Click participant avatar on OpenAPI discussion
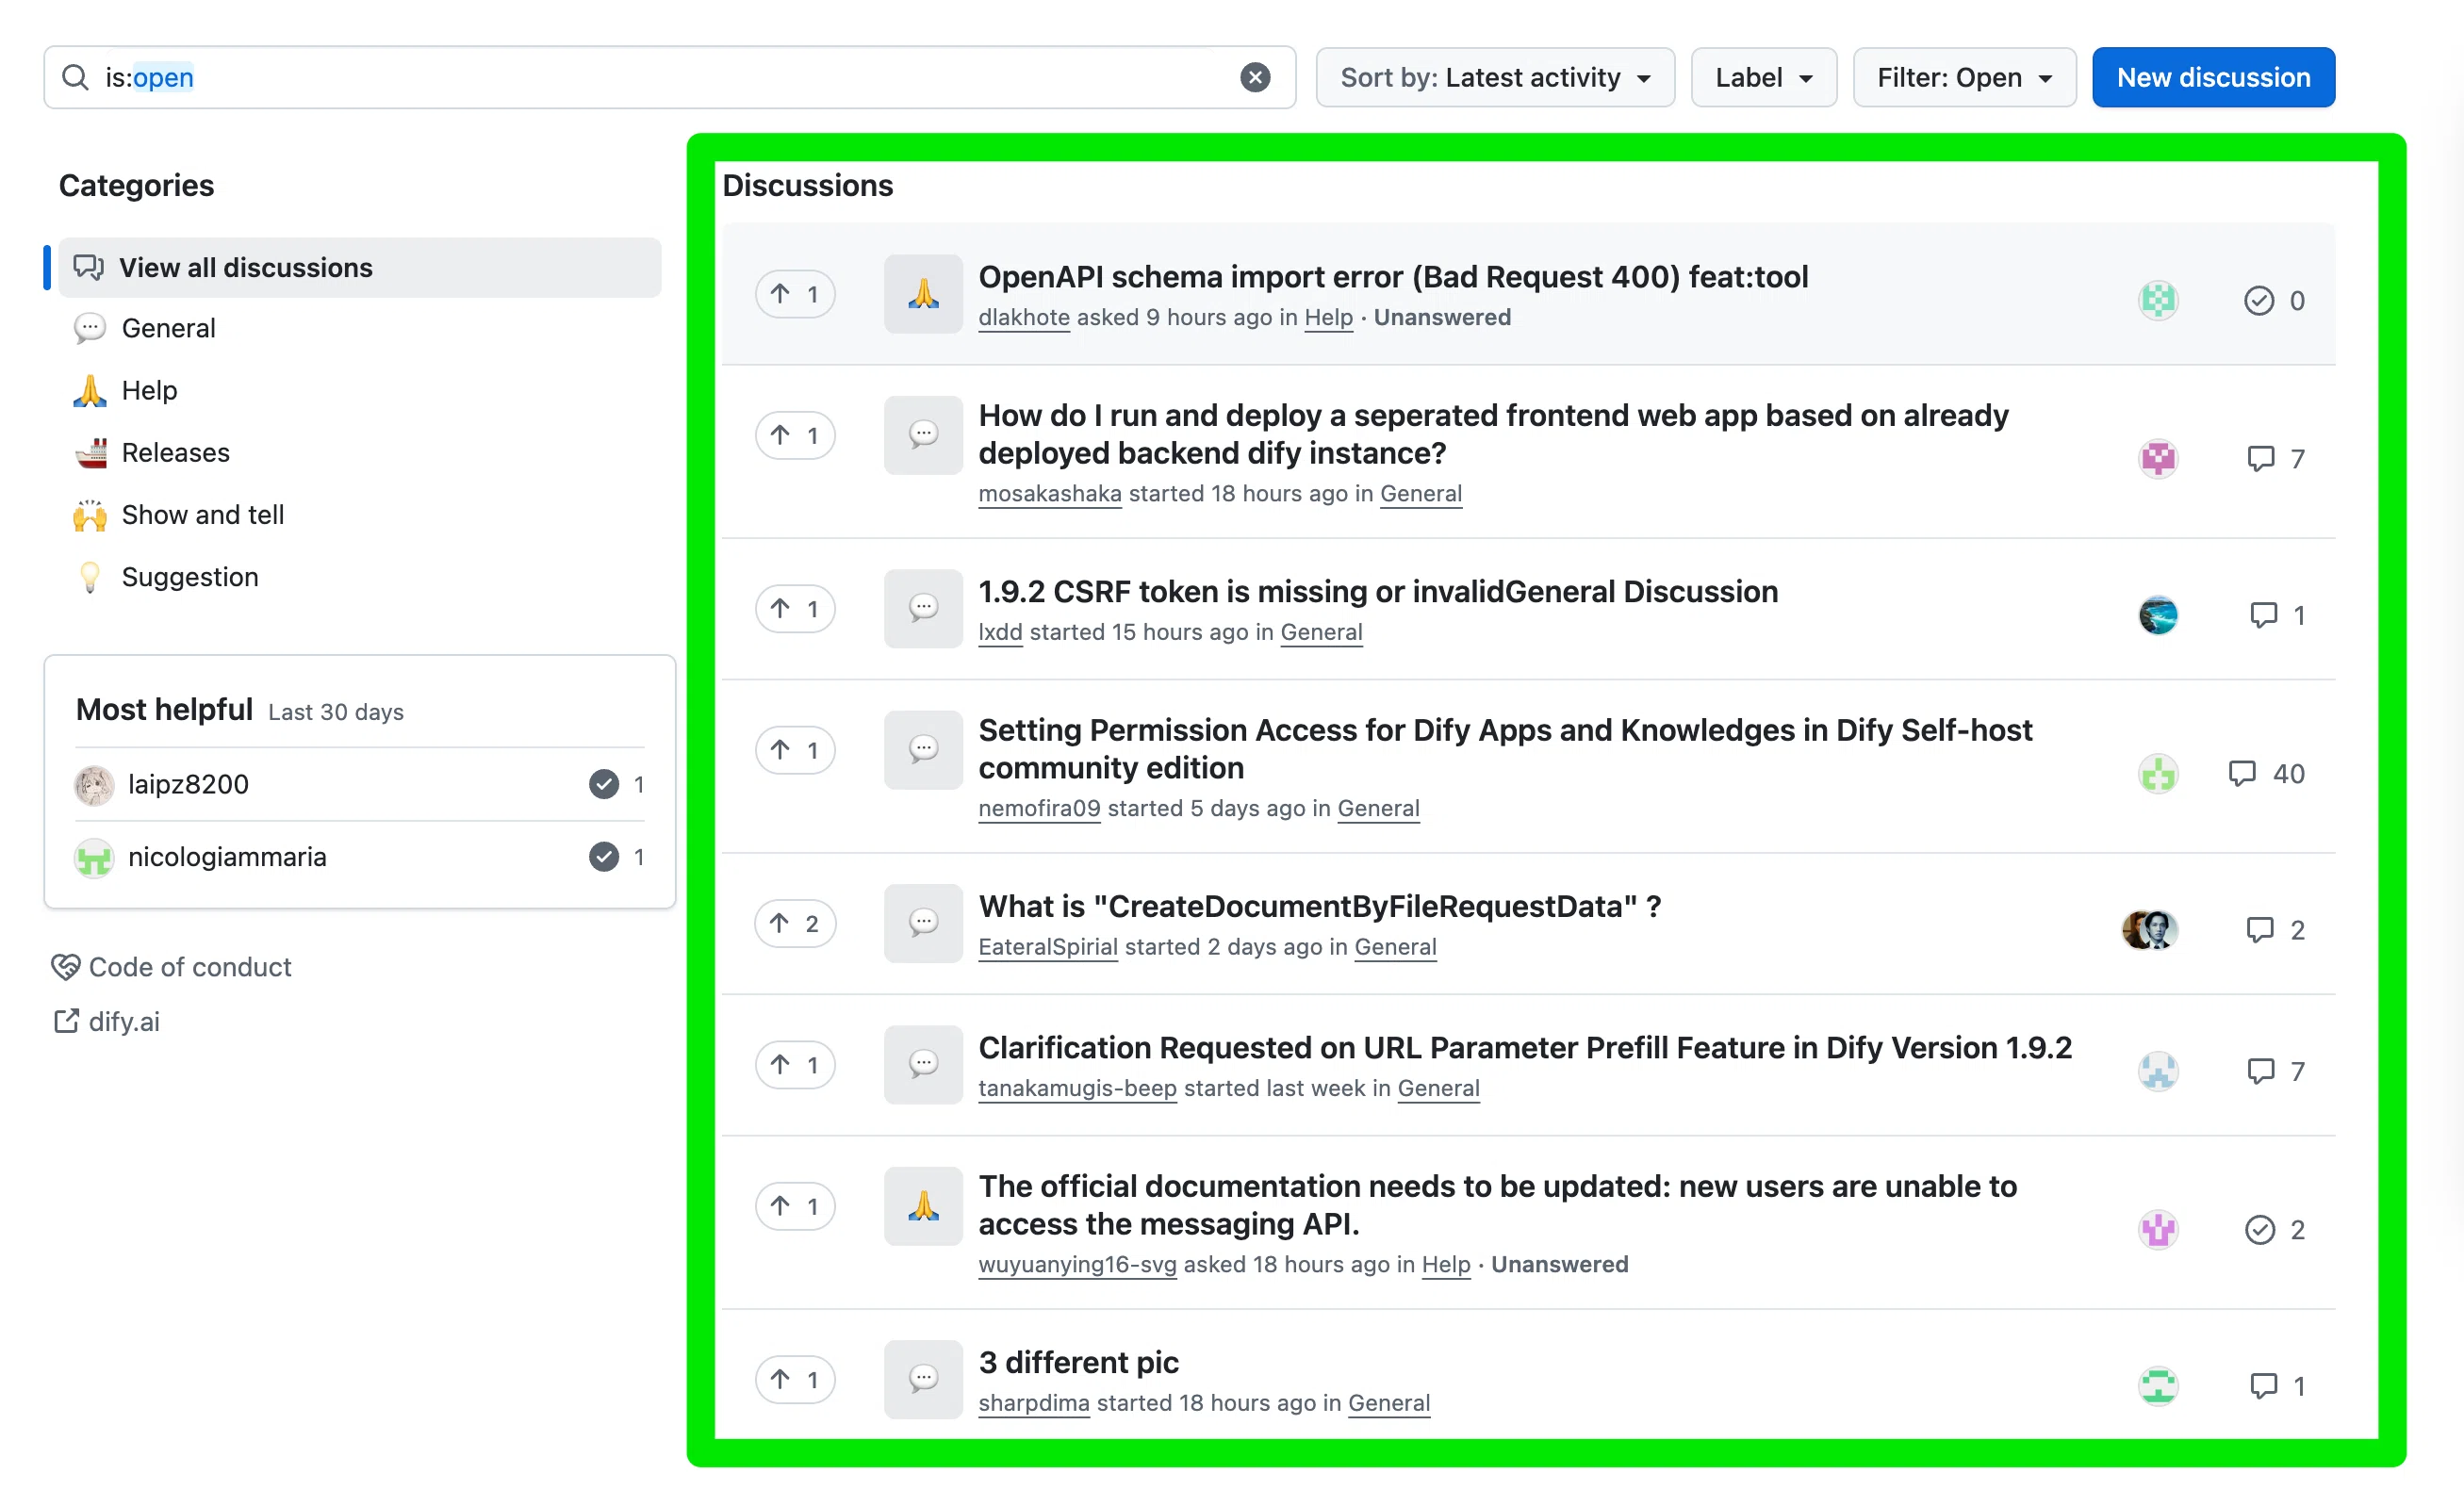The height and width of the screenshot is (1506, 2464). 2158,300
